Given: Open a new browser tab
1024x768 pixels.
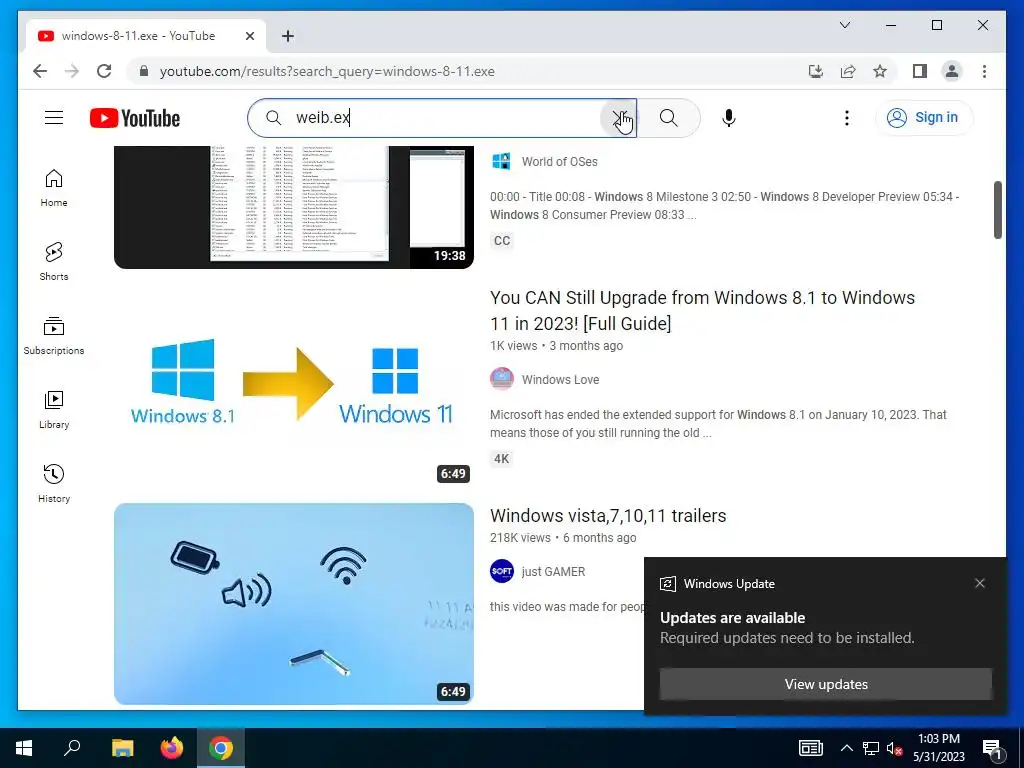Looking at the screenshot, I should click(x=287, y=36).
